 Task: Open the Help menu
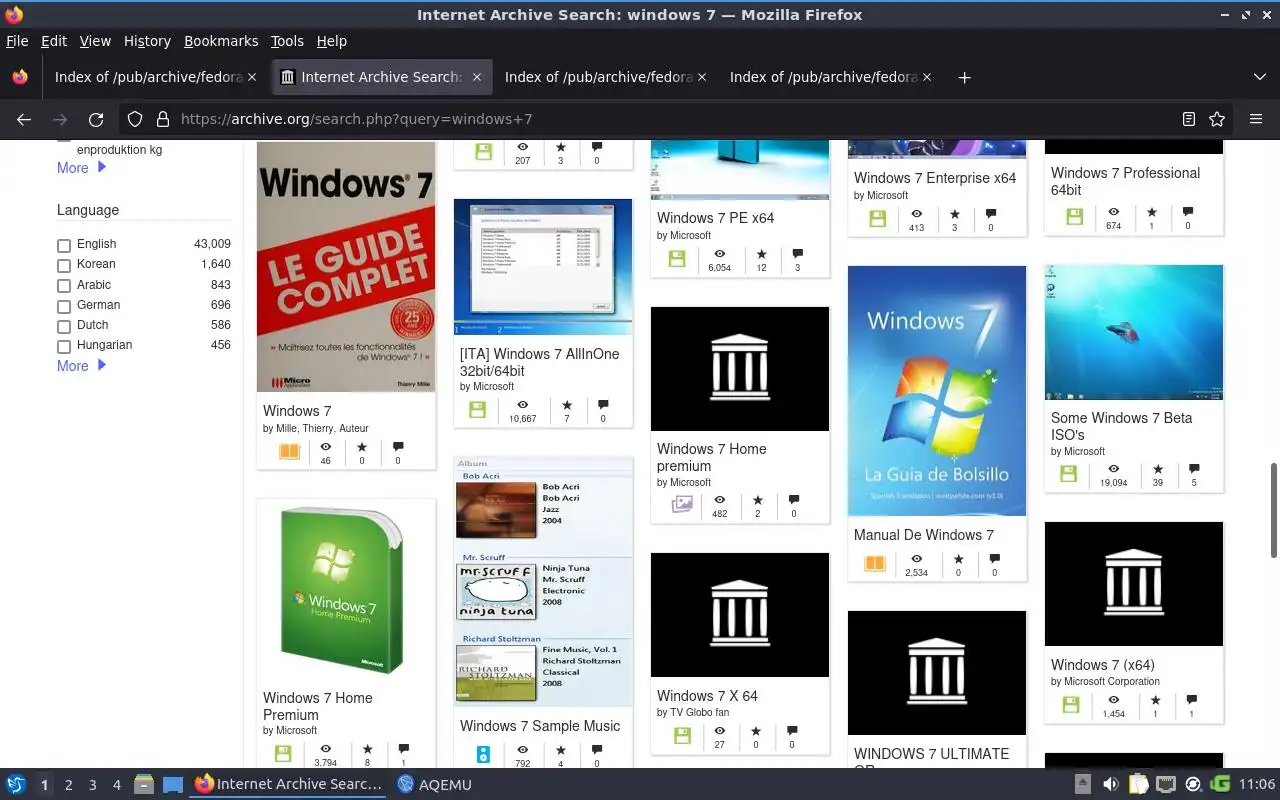click(332, 41)
